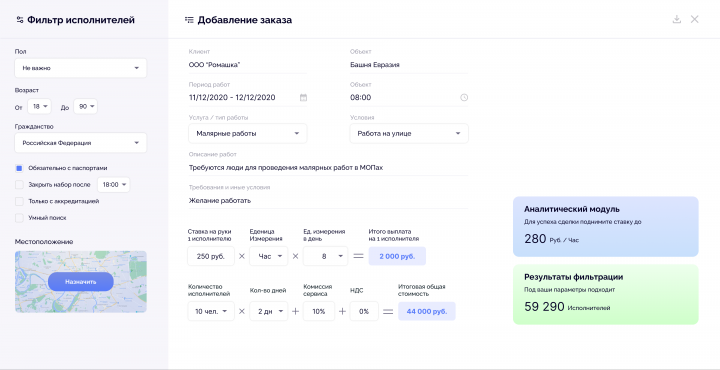720x370 pixels.
Task: Open Единица измерения dropdown Час
Action: [x=269, y=256]
